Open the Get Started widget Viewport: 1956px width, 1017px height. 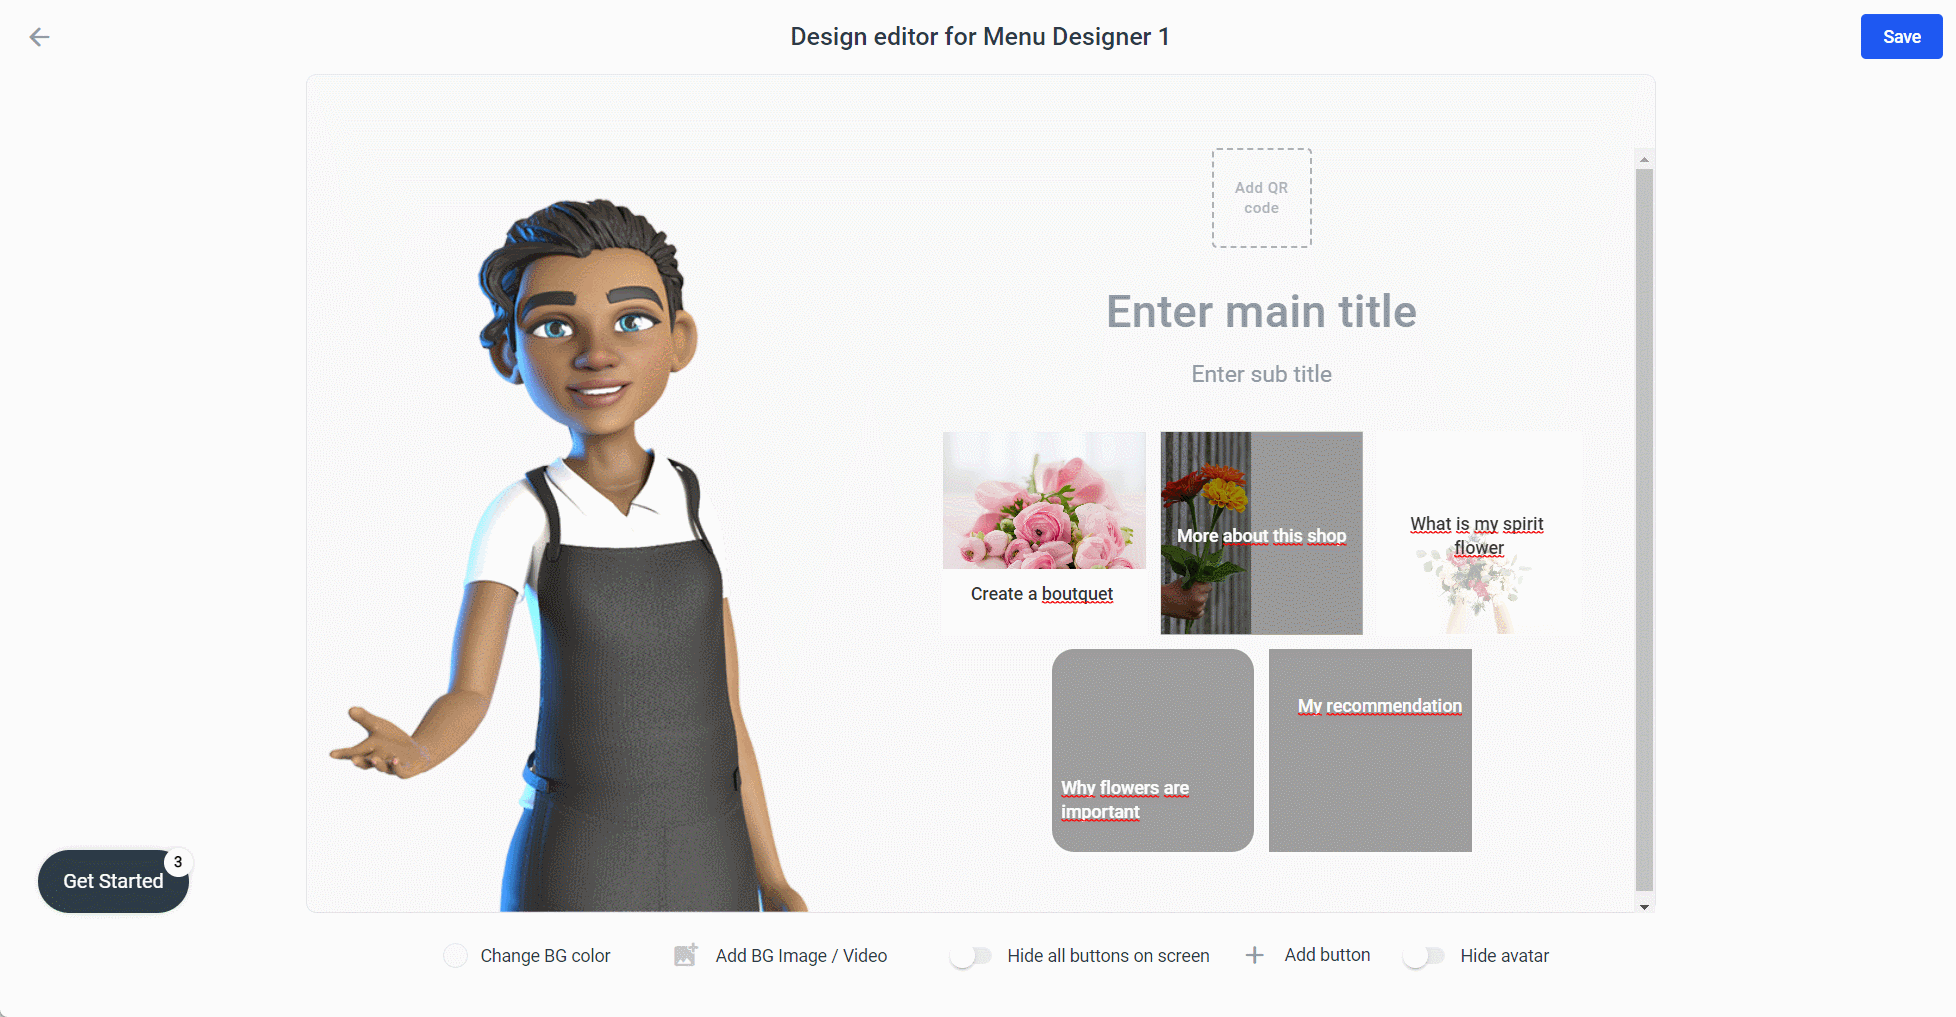coord(113,881)
